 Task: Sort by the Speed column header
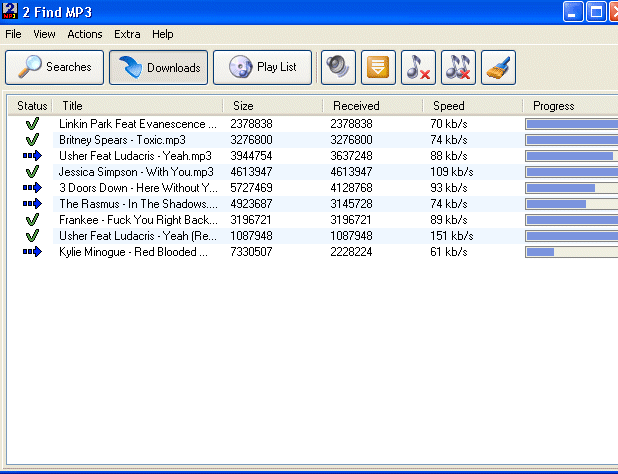(473, 106)
